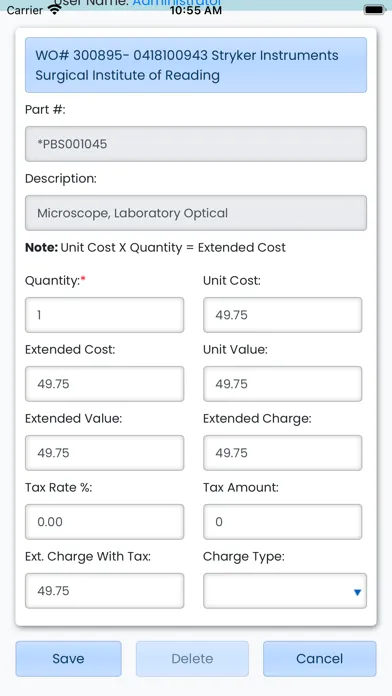Tap the battery status icon
This screenshot has width=392, height=696.
pyautogui.click(x=374, y=10)
